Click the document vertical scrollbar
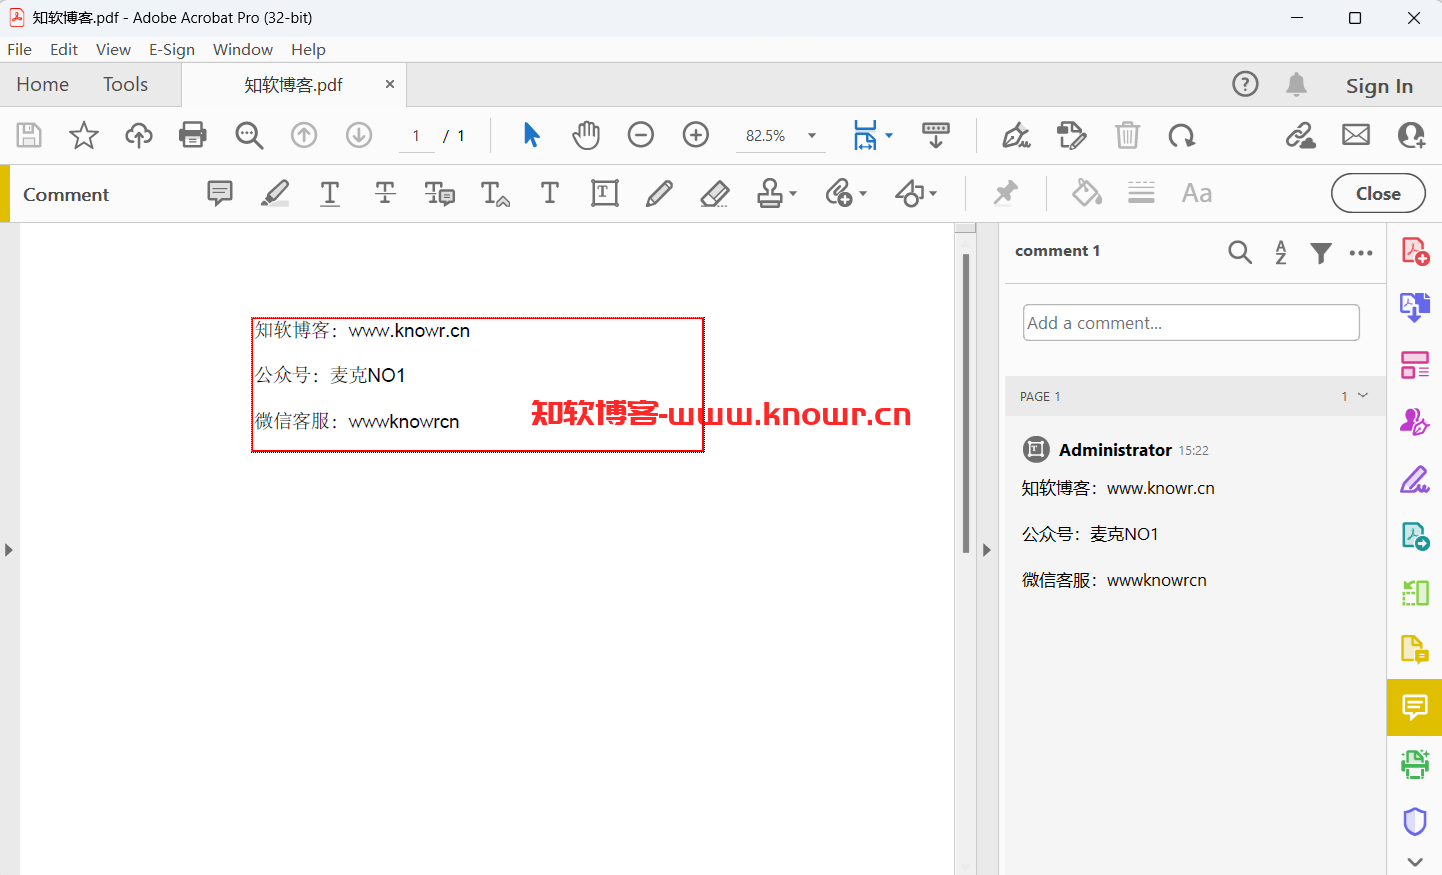 [x=966, y=403]
